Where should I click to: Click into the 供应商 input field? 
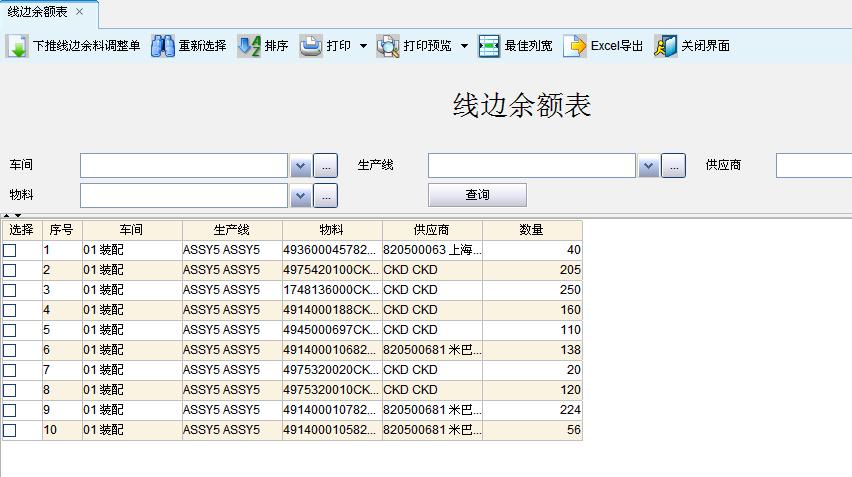click(814, 166)
